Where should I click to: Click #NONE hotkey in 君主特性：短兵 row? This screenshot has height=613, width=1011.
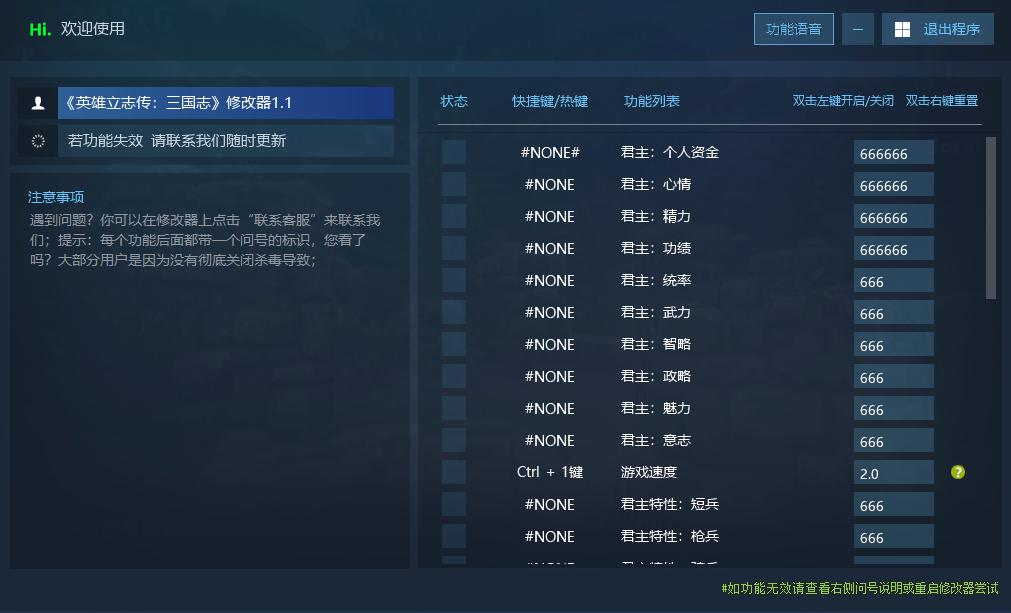point(549,505)
